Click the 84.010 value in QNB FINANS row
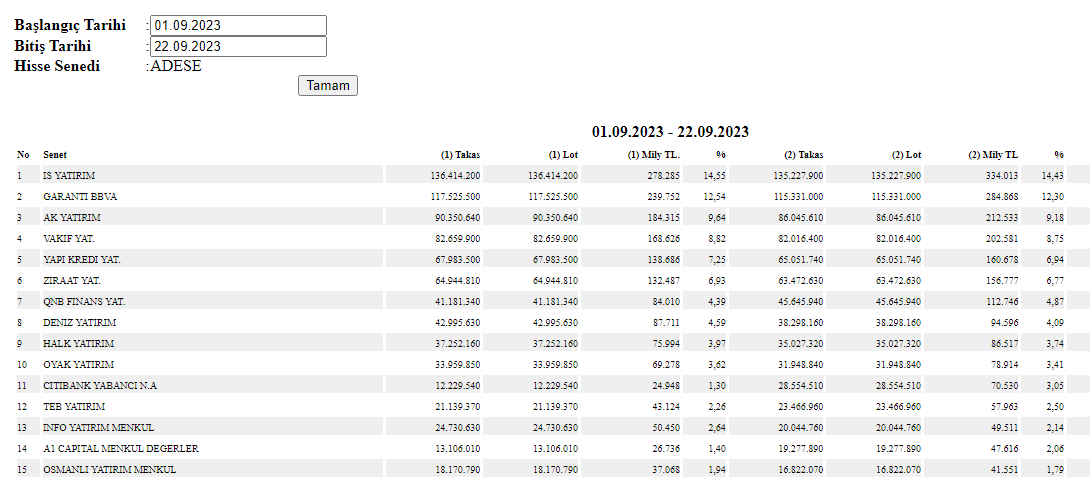This screenshot has height=483, width=1090. [x=667, y=302]
